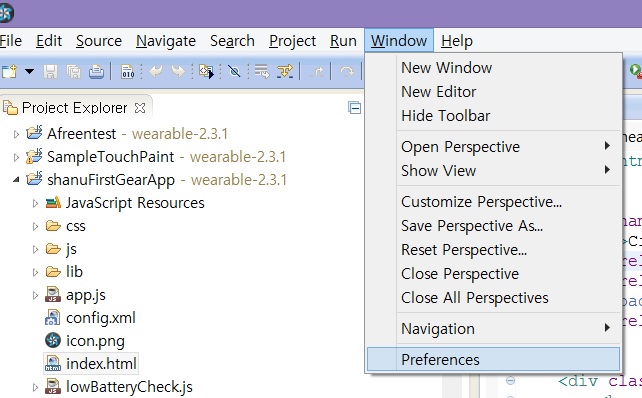Choose Reset Perspective... entry
The image size is (642, 398).
493,250
